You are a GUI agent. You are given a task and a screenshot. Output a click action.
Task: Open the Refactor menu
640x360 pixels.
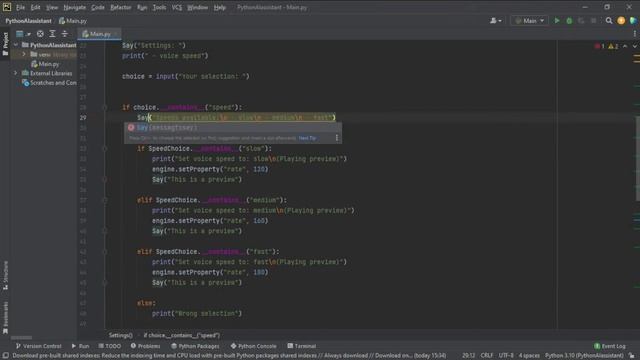pos(120,7)
